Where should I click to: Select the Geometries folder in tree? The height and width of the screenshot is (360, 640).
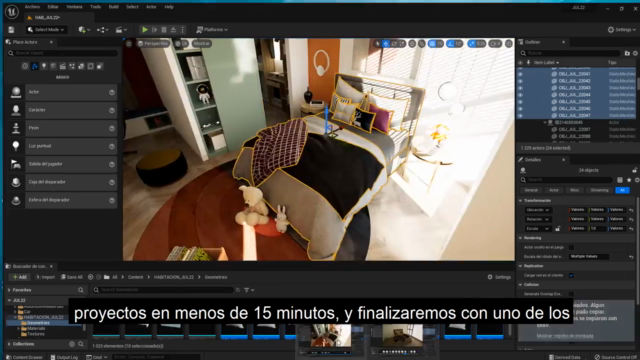click(x=38, y=323)
